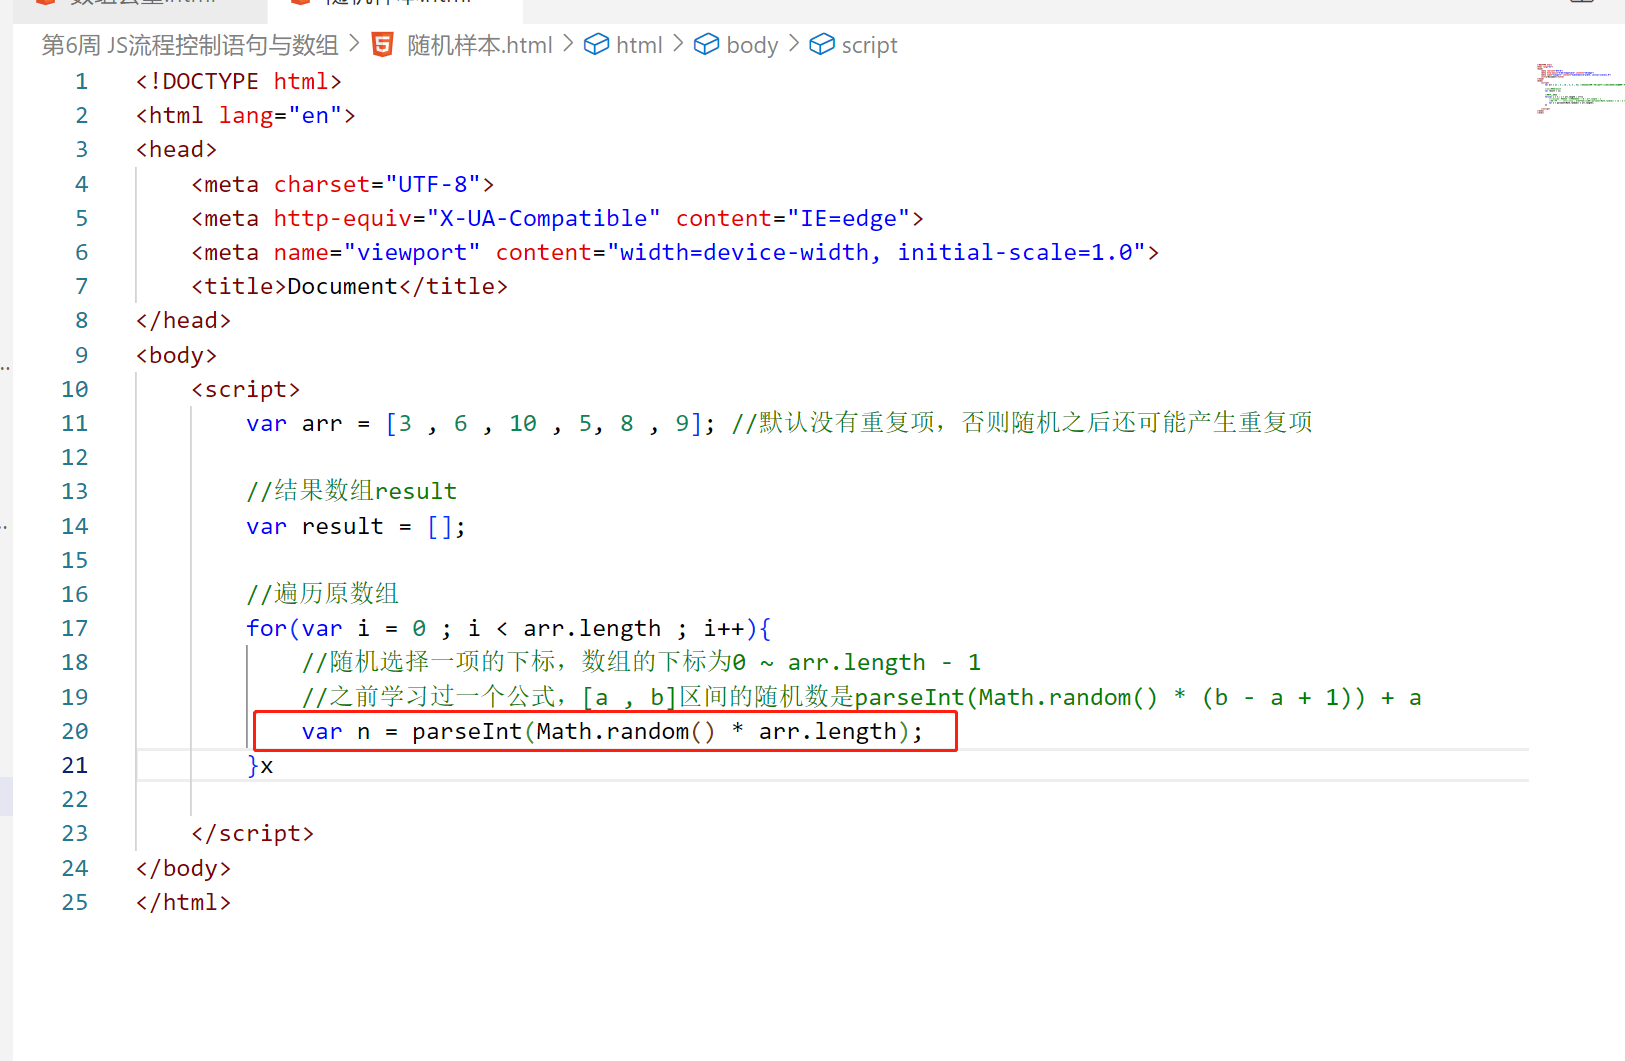This screenshot has width=1625, height=1061.
Task: Click line number 25 in the gutter
Action: pos(75,902)
